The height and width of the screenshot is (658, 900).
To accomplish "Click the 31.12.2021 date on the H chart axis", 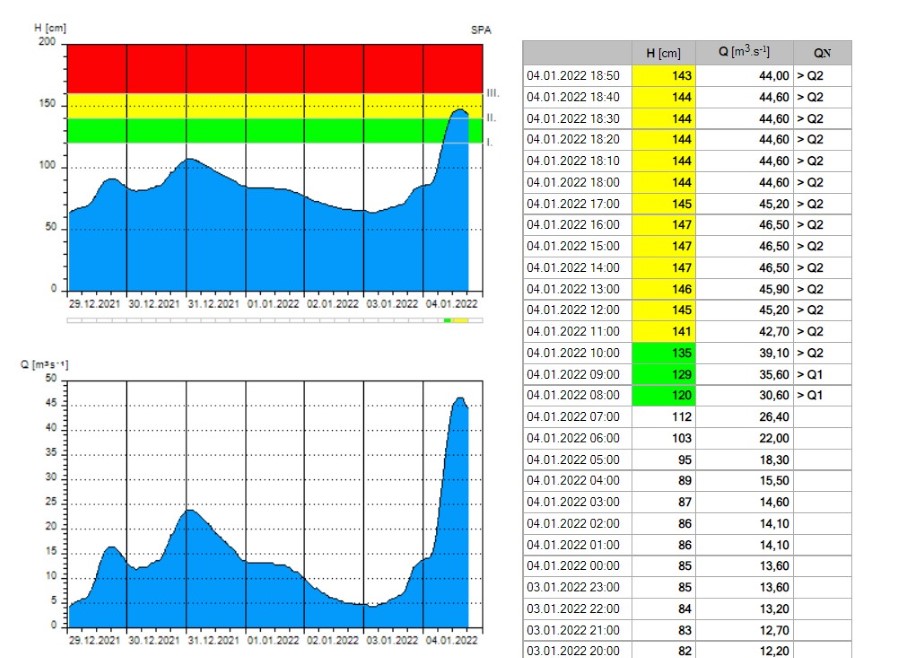I will (x=215, y=304).
